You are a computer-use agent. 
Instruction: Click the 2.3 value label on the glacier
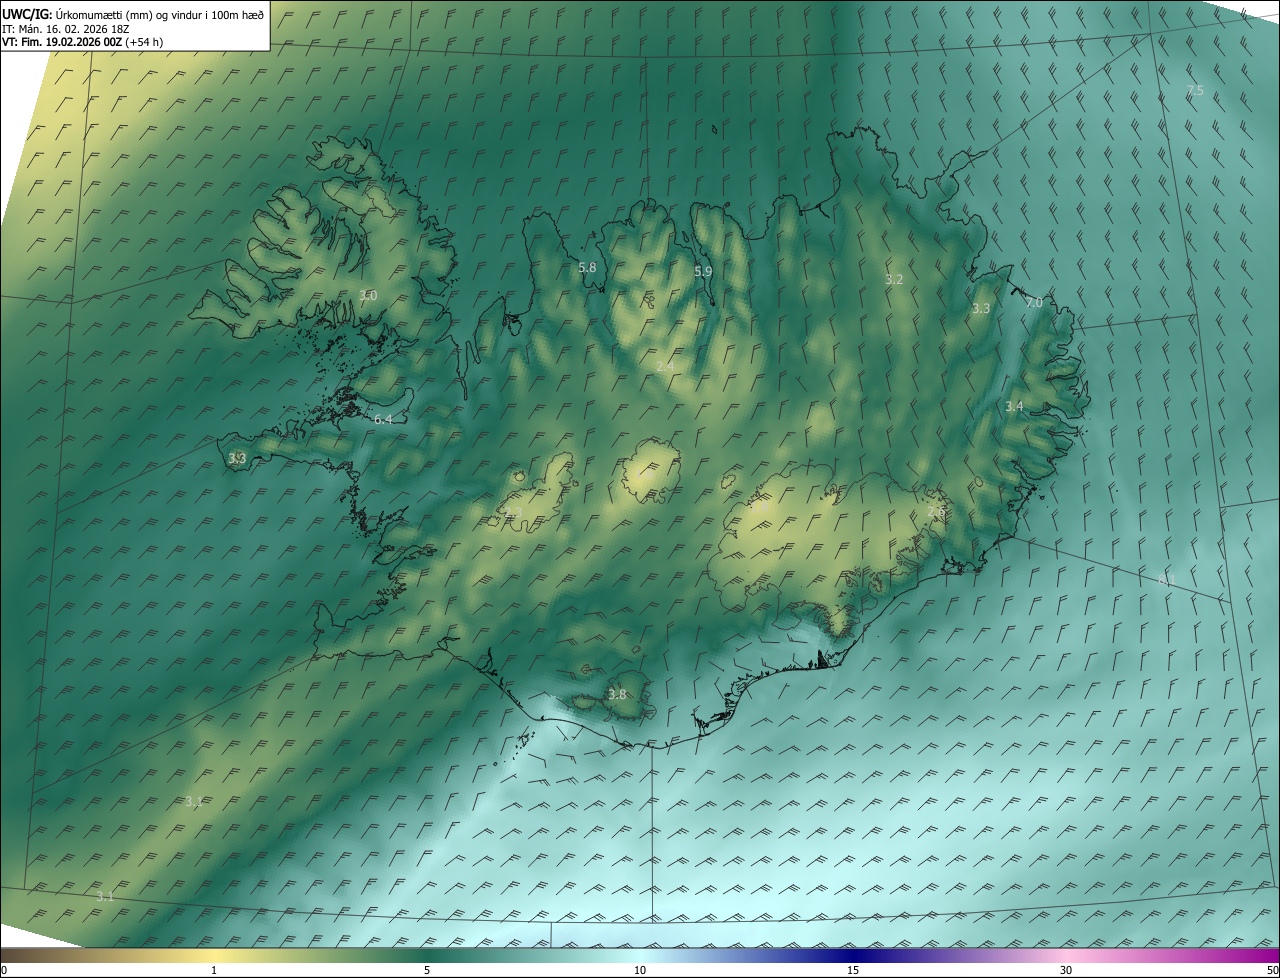pos(513,512)
